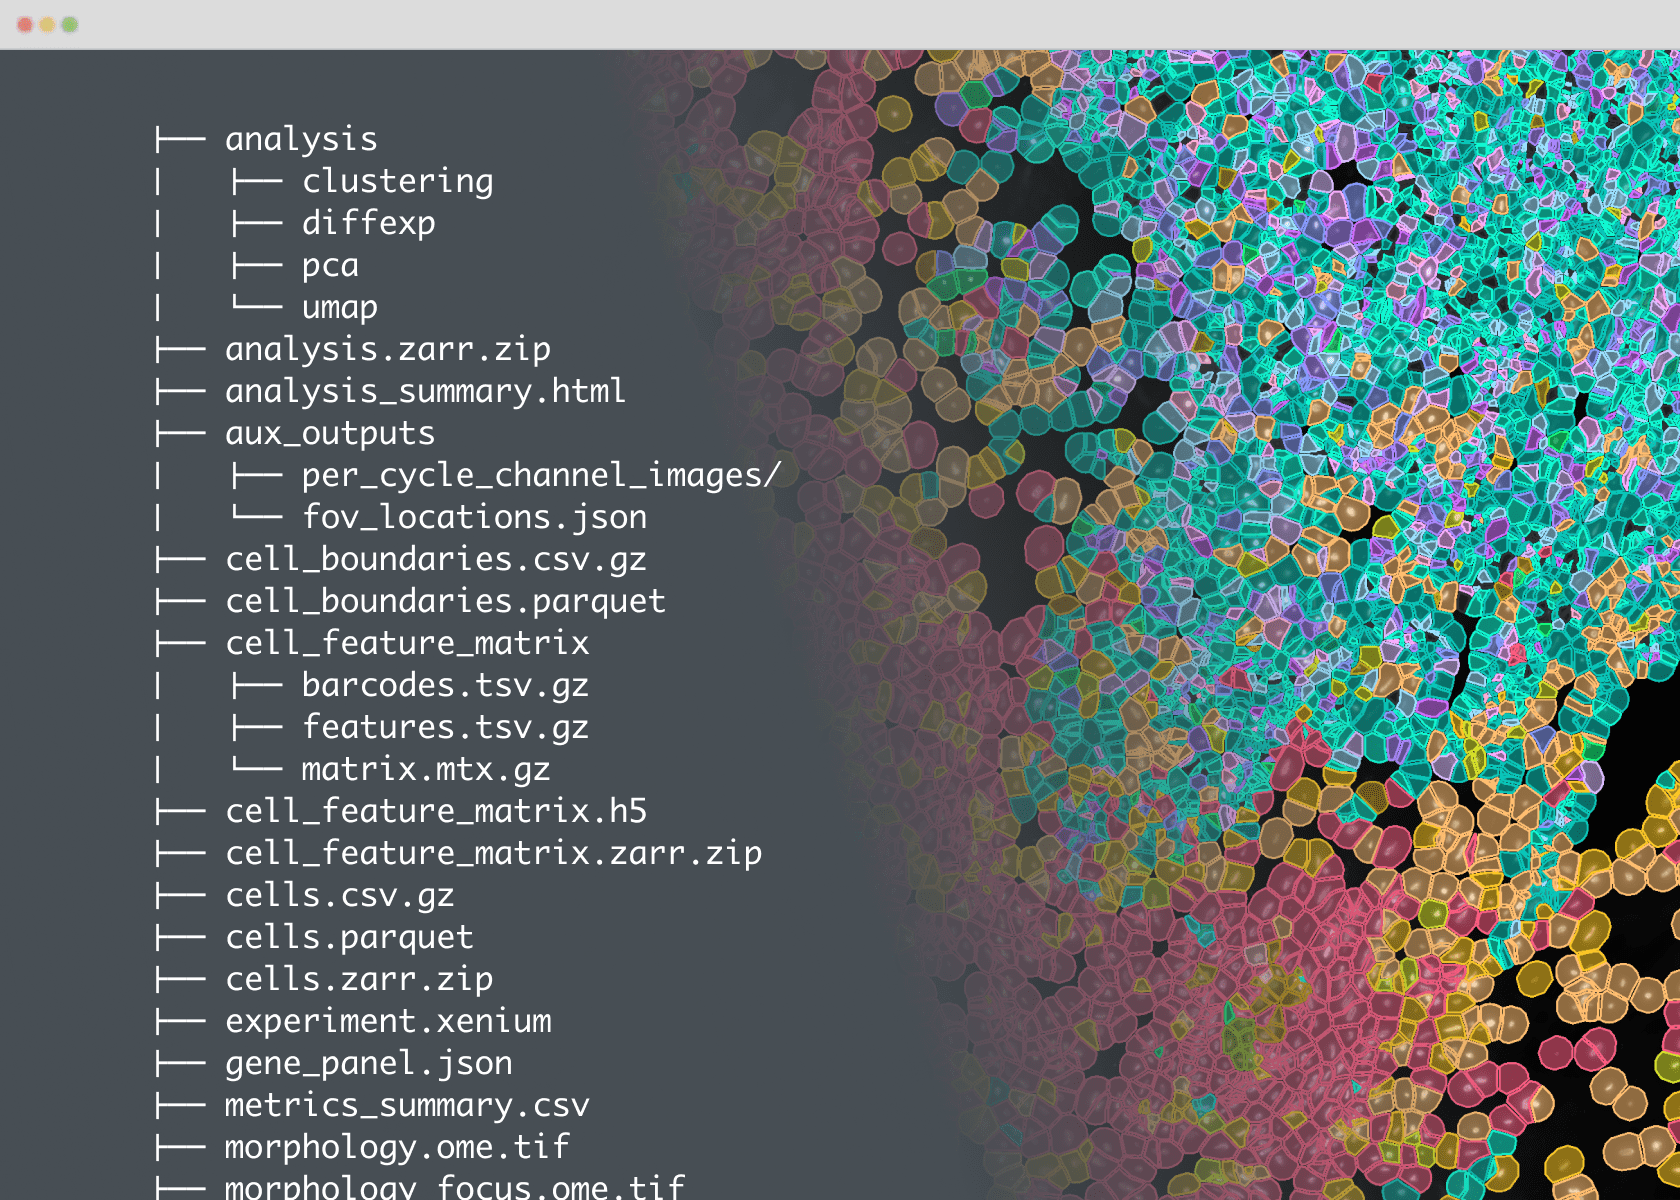The image size is (1680, 1200).
Task: Click cells.zarr.zip entry
Action: tap(359, 979)
